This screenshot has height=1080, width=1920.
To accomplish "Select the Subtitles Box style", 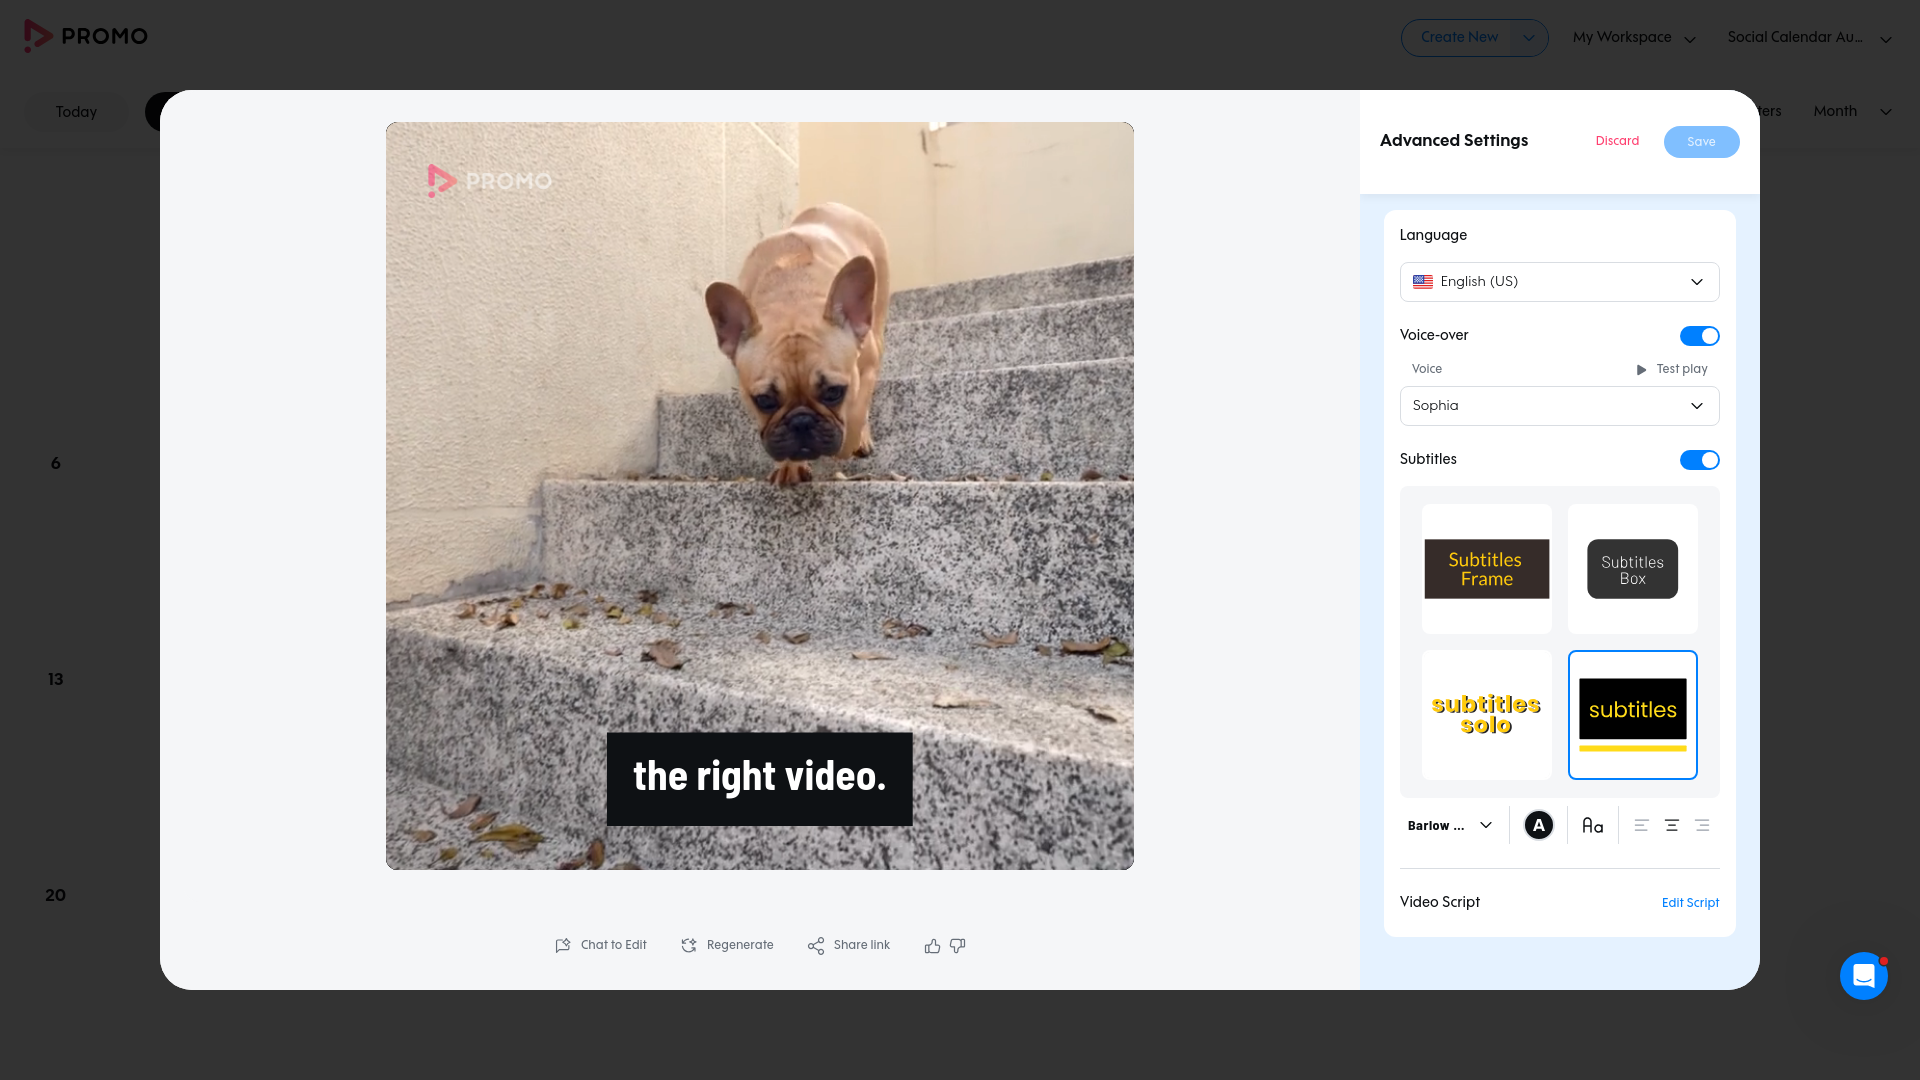I will 1632,569.
